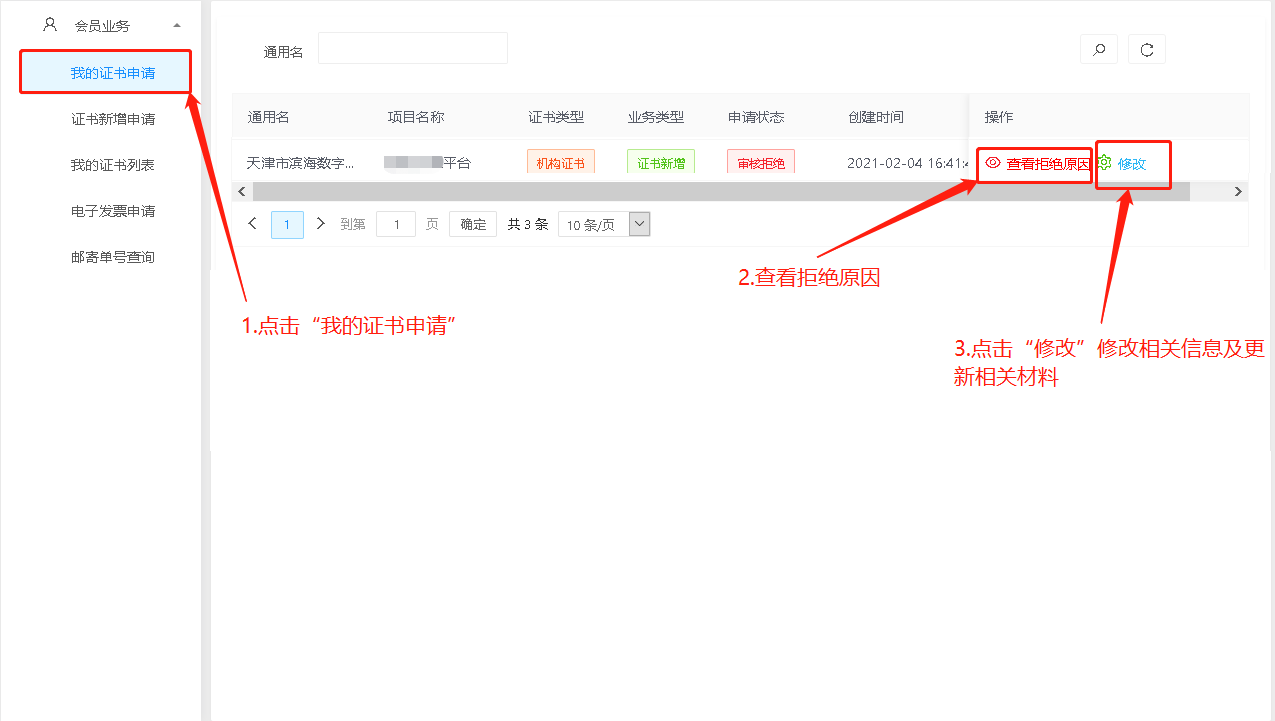This screenshot has height=721, width=1275.
Task: Go to next page arrow in pagination
Action: [x=320, y=224]
